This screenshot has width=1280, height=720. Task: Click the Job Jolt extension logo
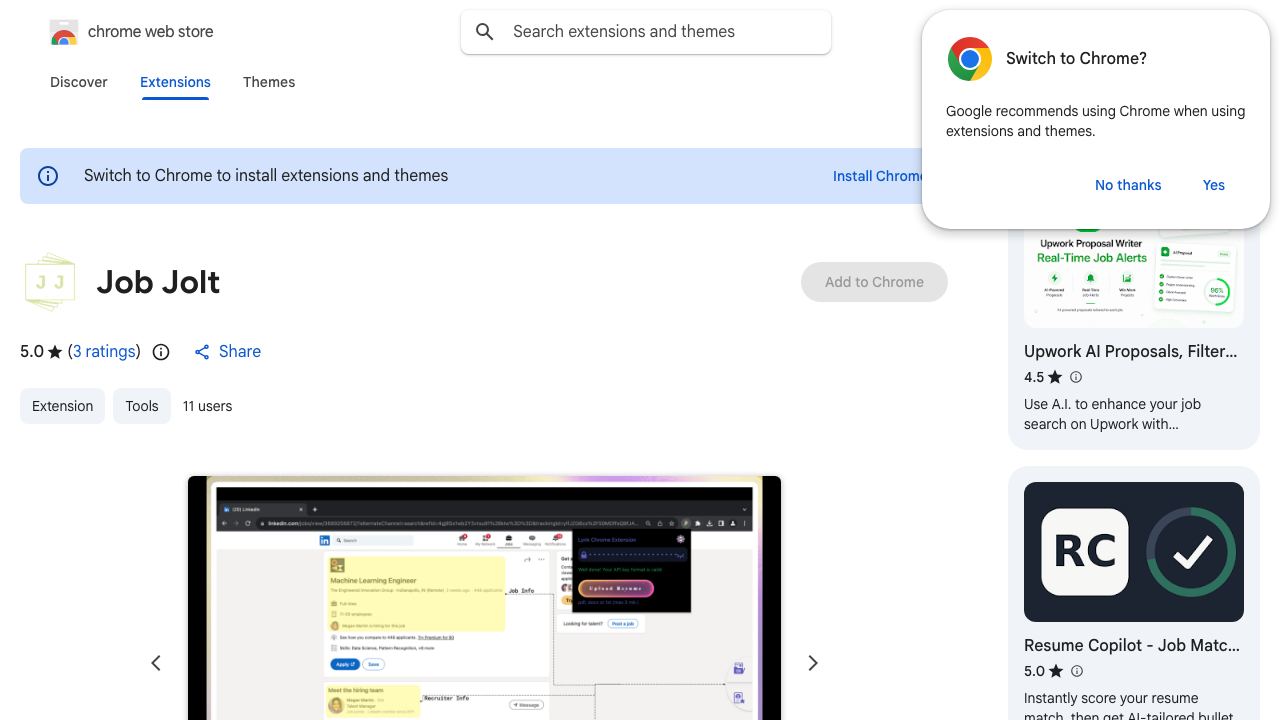click(50, 282)
